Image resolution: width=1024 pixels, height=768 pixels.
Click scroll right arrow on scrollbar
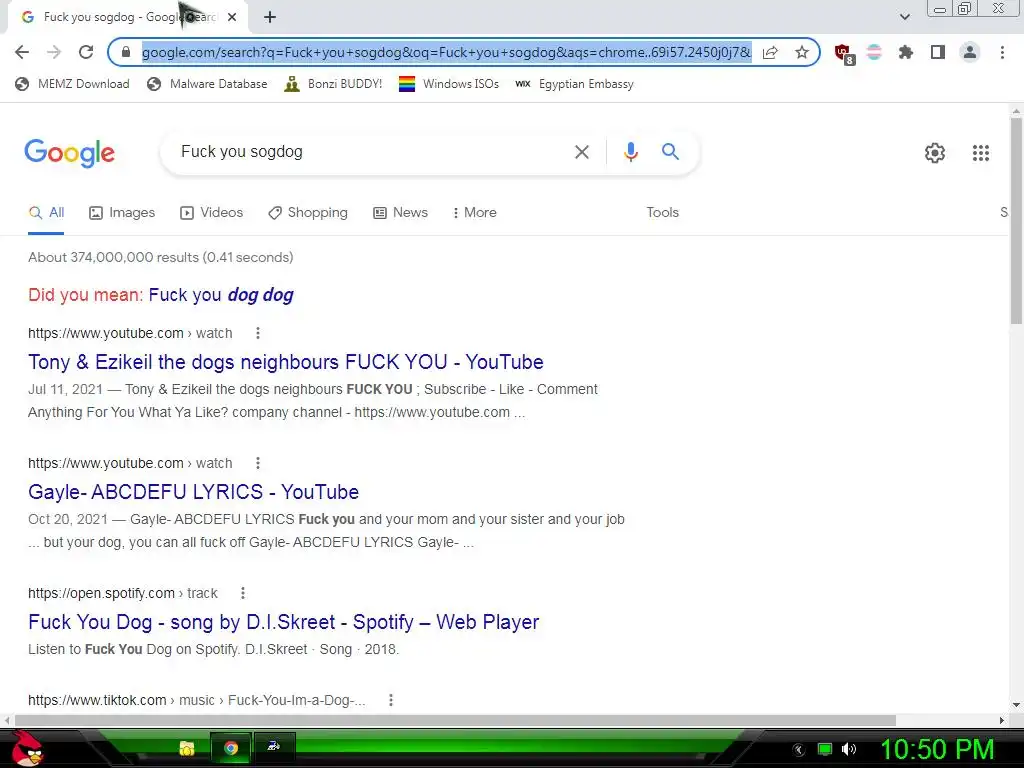pos(1002,720)
